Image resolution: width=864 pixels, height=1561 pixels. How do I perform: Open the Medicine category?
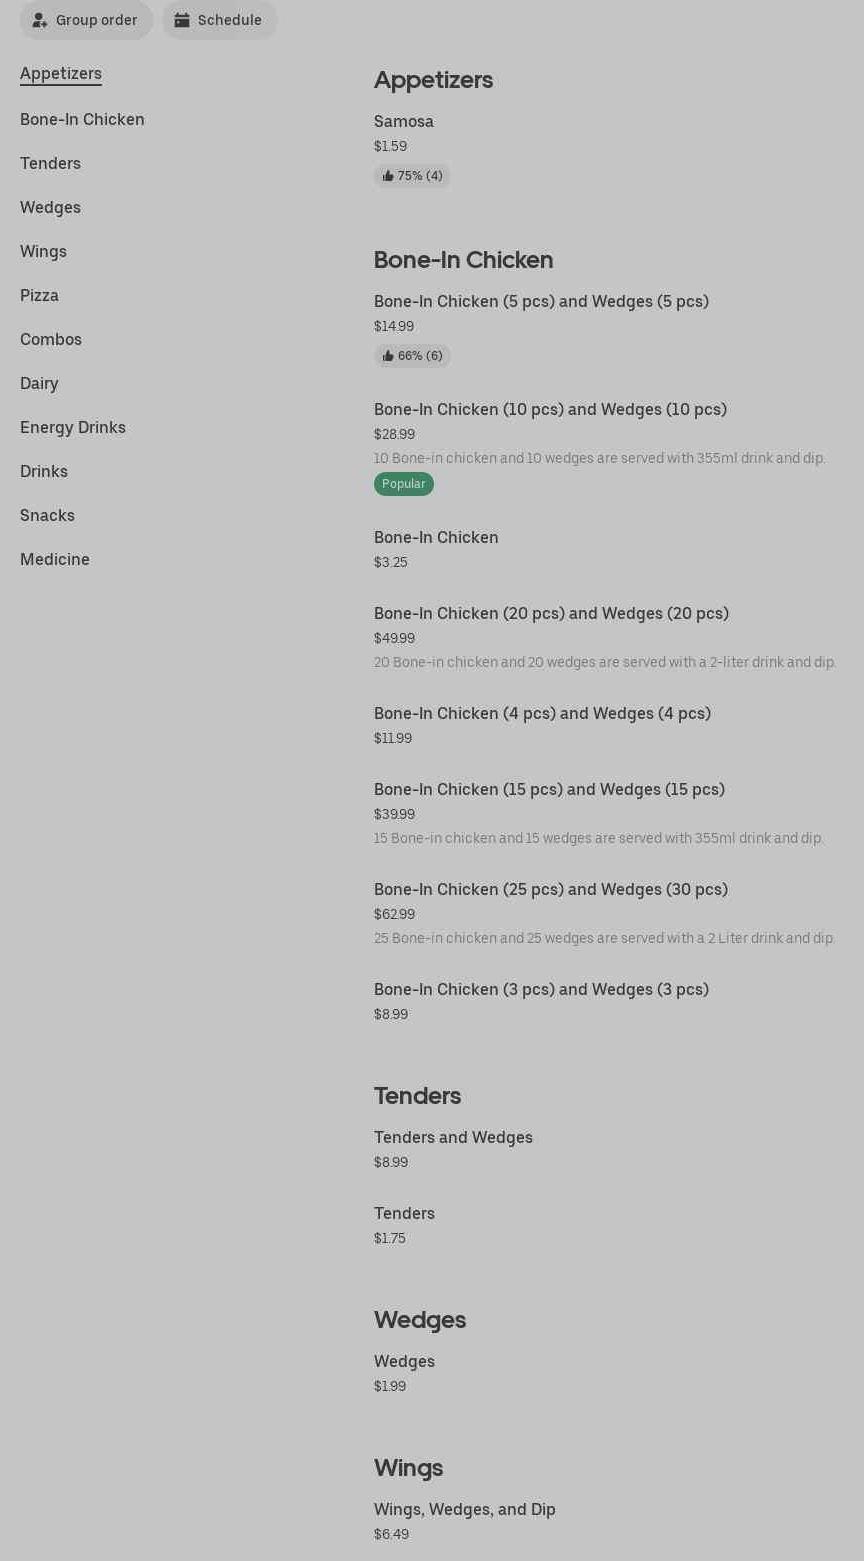[55, 560]
